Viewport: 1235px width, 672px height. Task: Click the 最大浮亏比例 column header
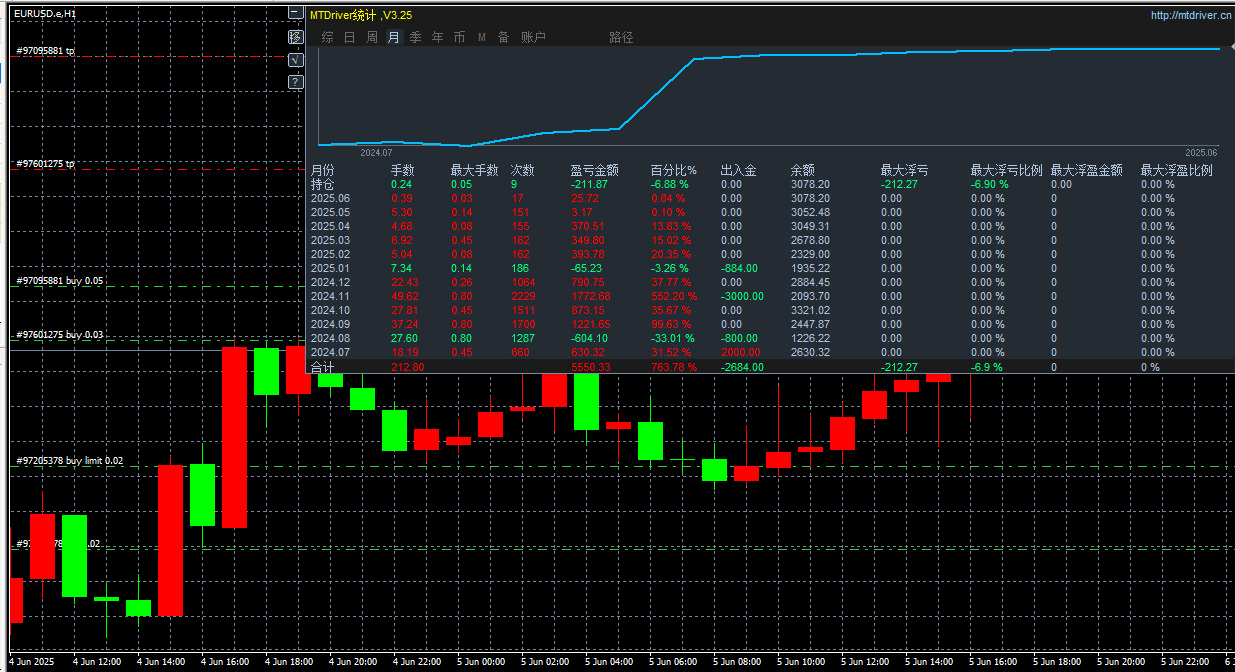click(1006, 170)
